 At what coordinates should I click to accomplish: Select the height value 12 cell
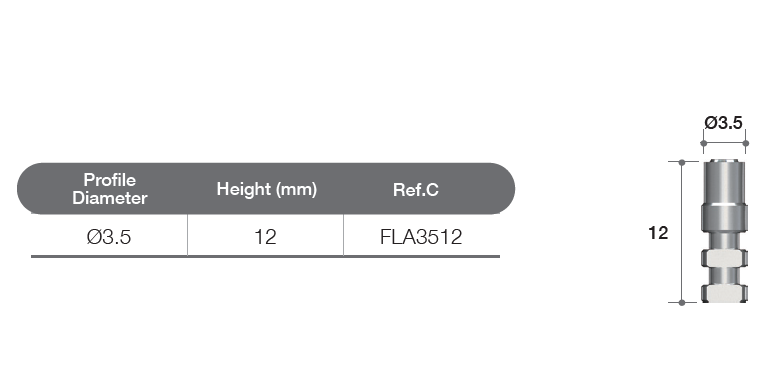[x=265, y=237]
